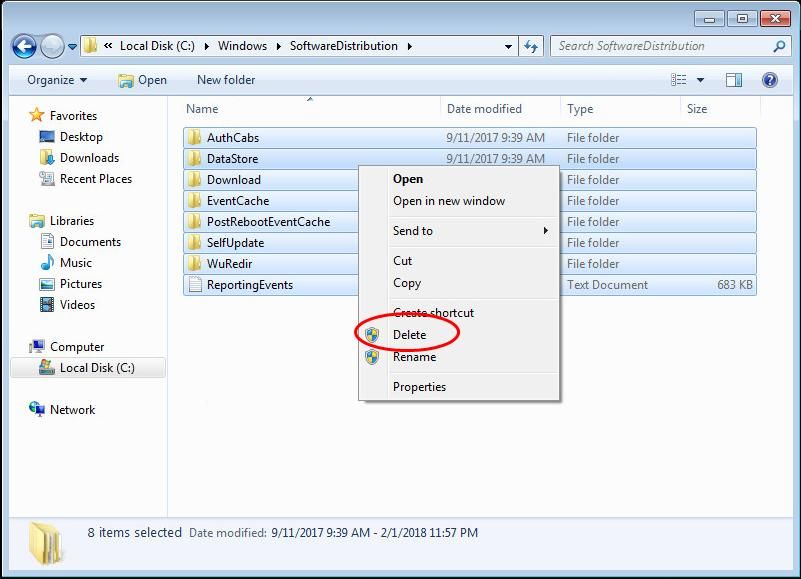Click Local Disk (C:) breadcrumb

click(x=157, y=46)
